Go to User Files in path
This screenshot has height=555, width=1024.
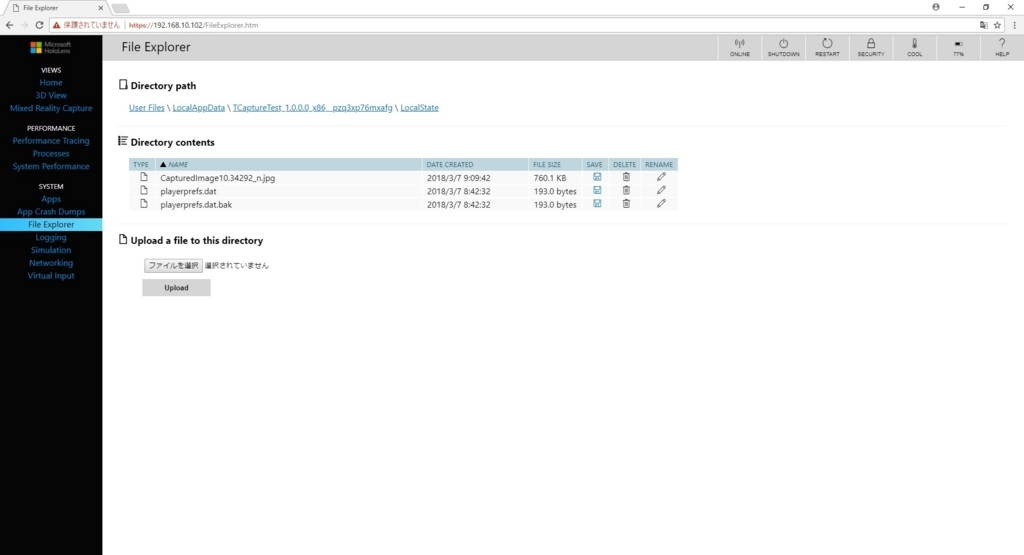pyautogui.click(x=147, y=108)
